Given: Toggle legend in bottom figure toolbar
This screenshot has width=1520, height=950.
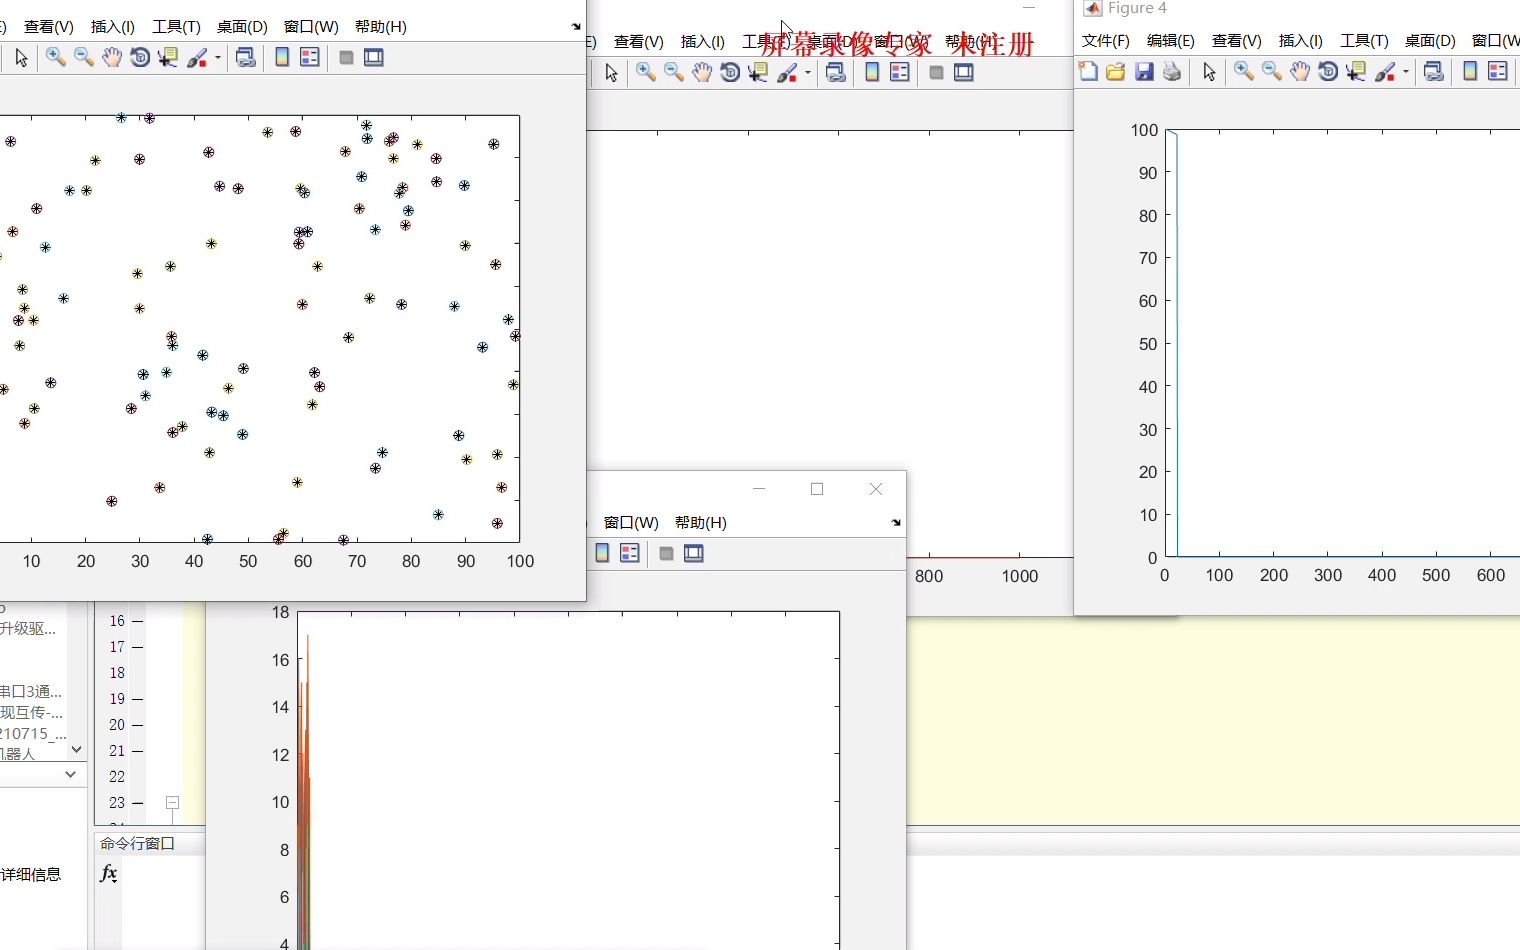Looking at the screenshot, I should [x=630, y=553].
